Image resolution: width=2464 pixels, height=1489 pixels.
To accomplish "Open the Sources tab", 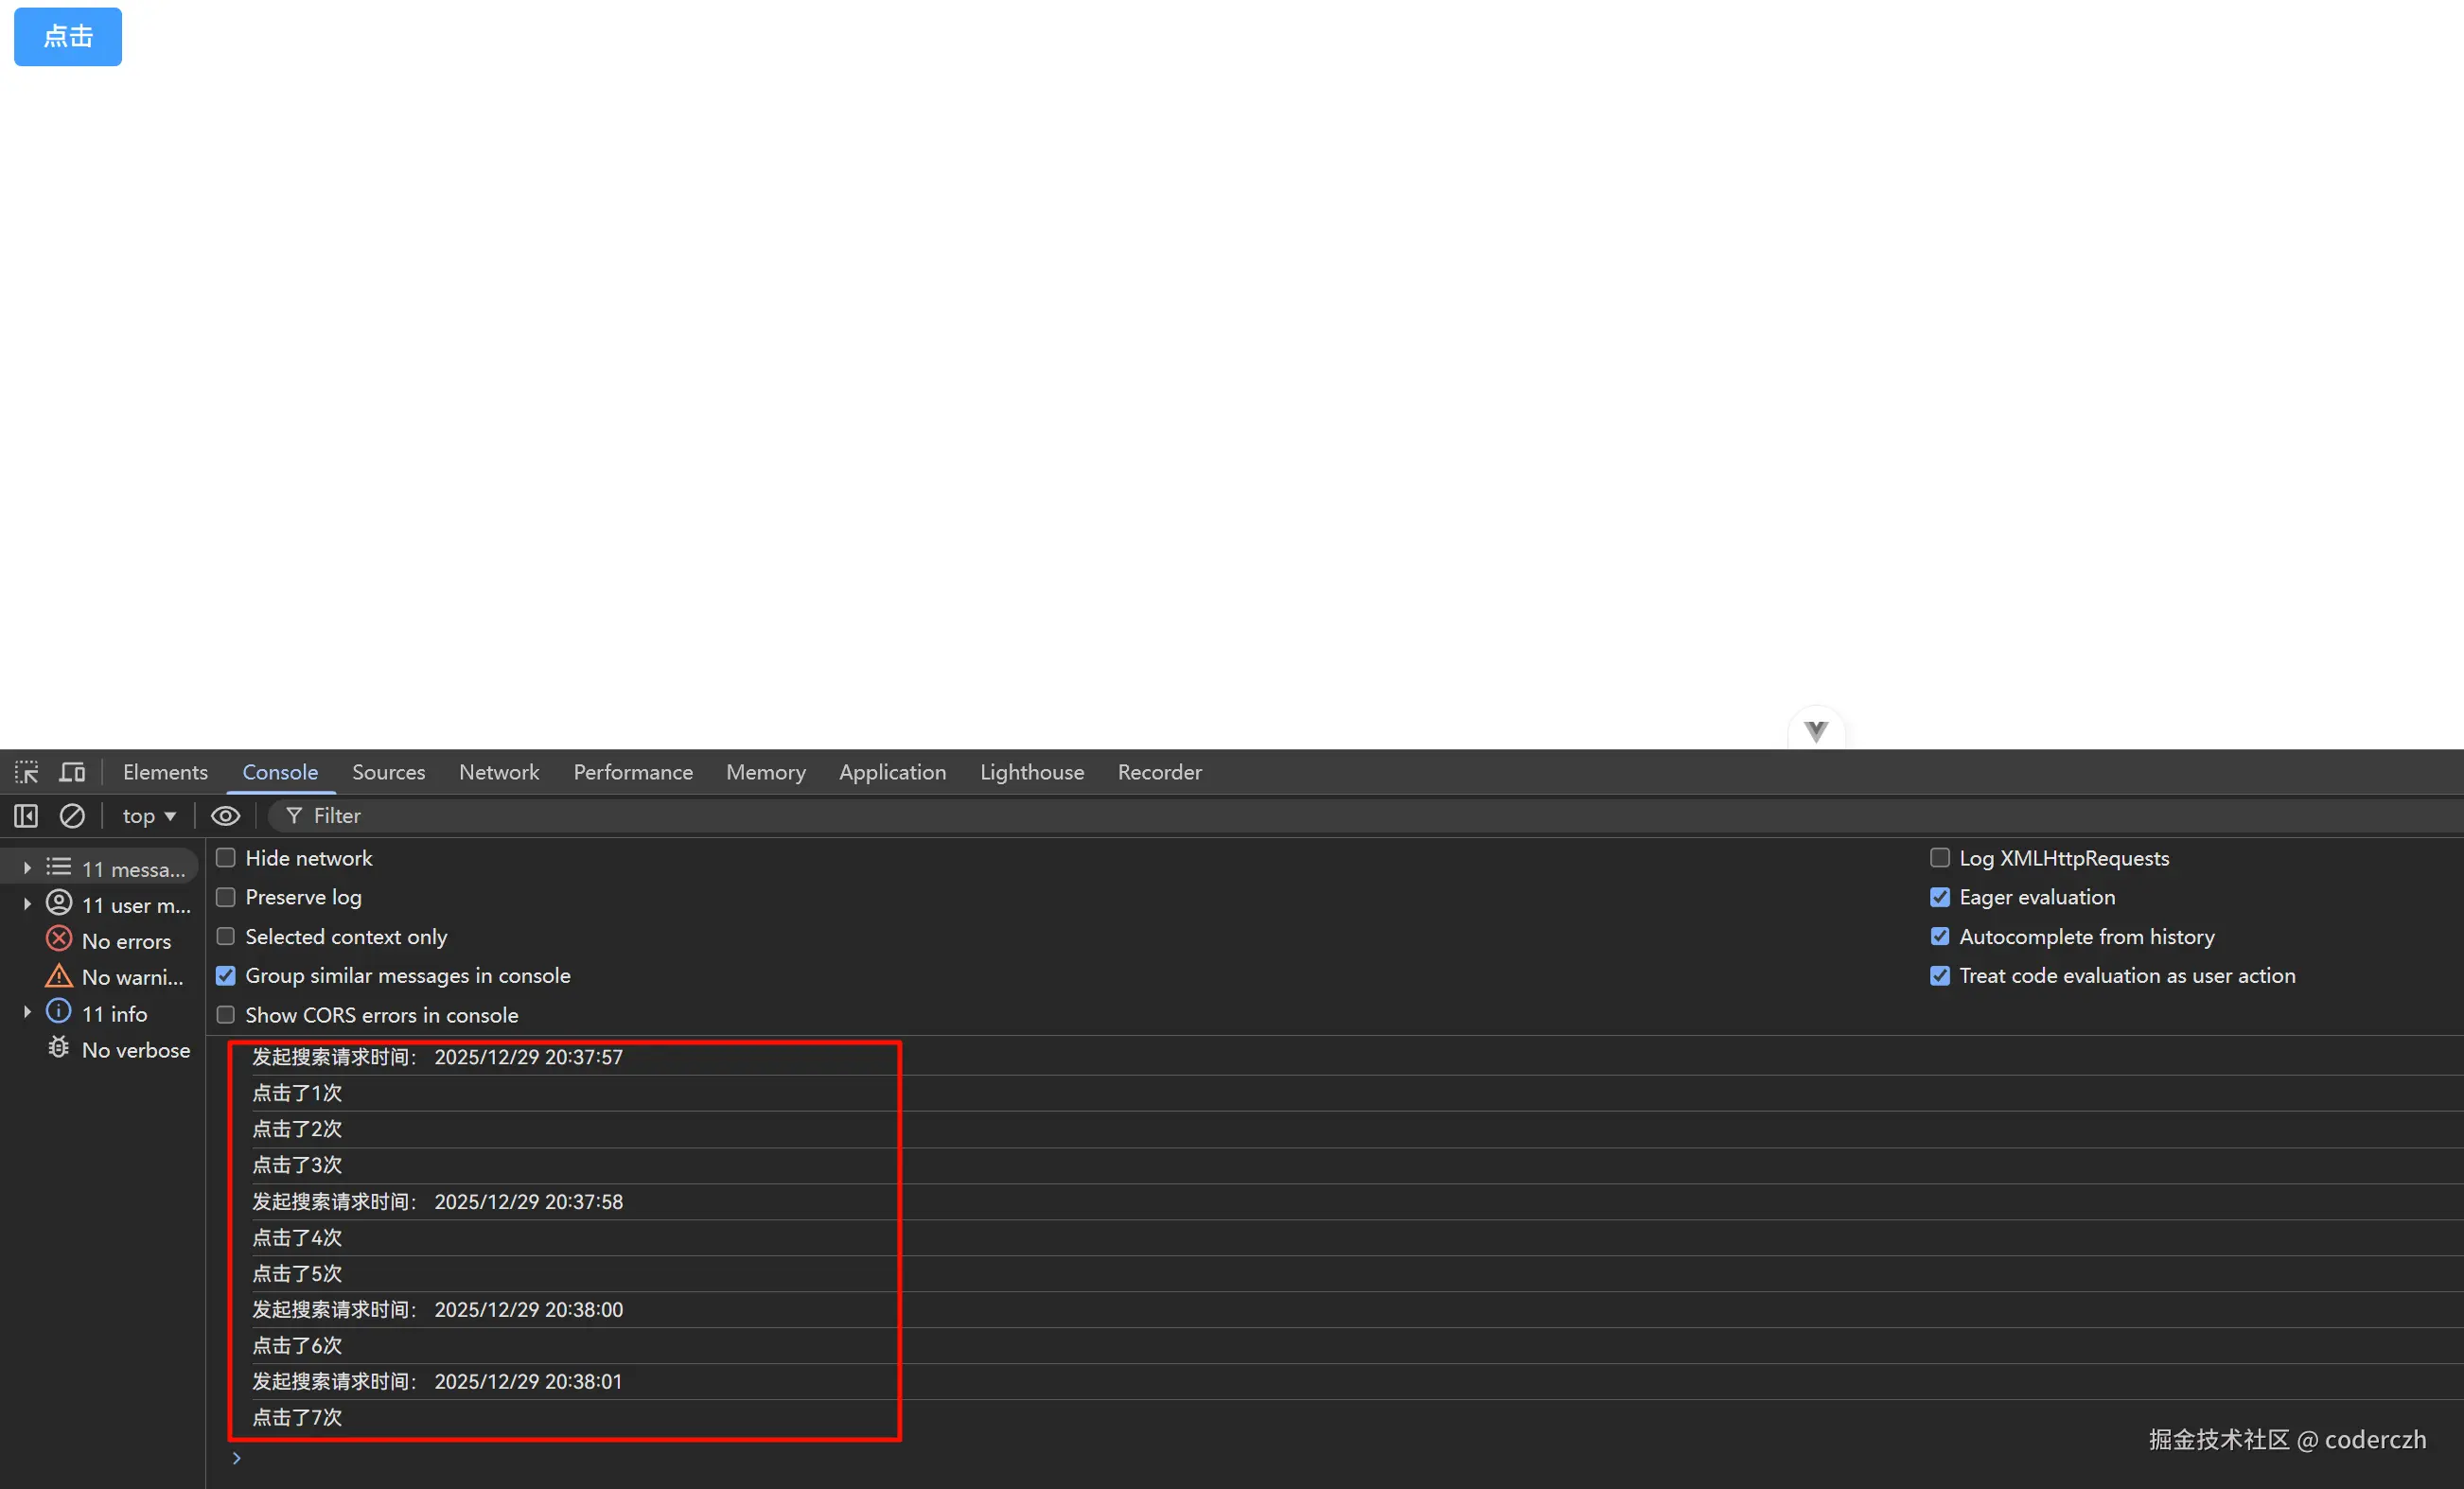I will click(x=388, y=772).
